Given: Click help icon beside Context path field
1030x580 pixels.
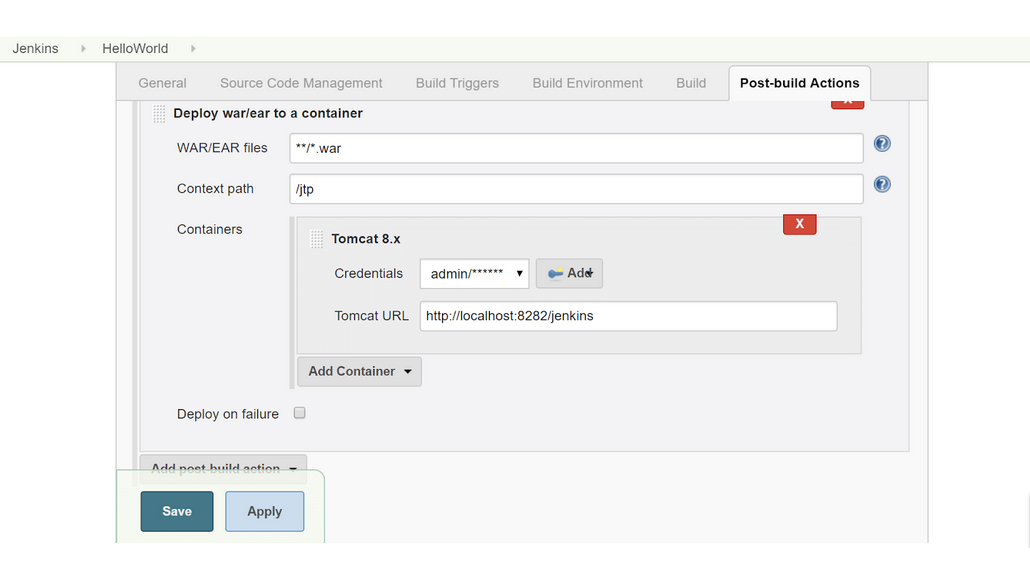Looking at the screenshot, I should coord(882,185).
